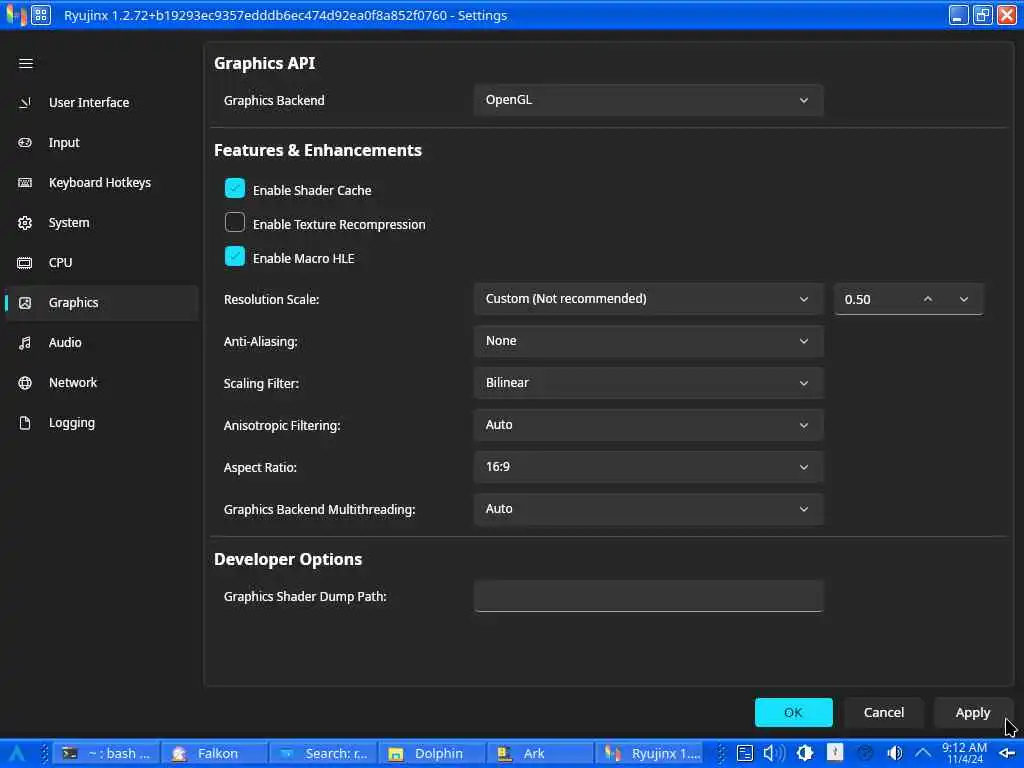This screenshot has width=1024, height=768.
Task: Click the CPU chip icon
Action: [25, 263]
